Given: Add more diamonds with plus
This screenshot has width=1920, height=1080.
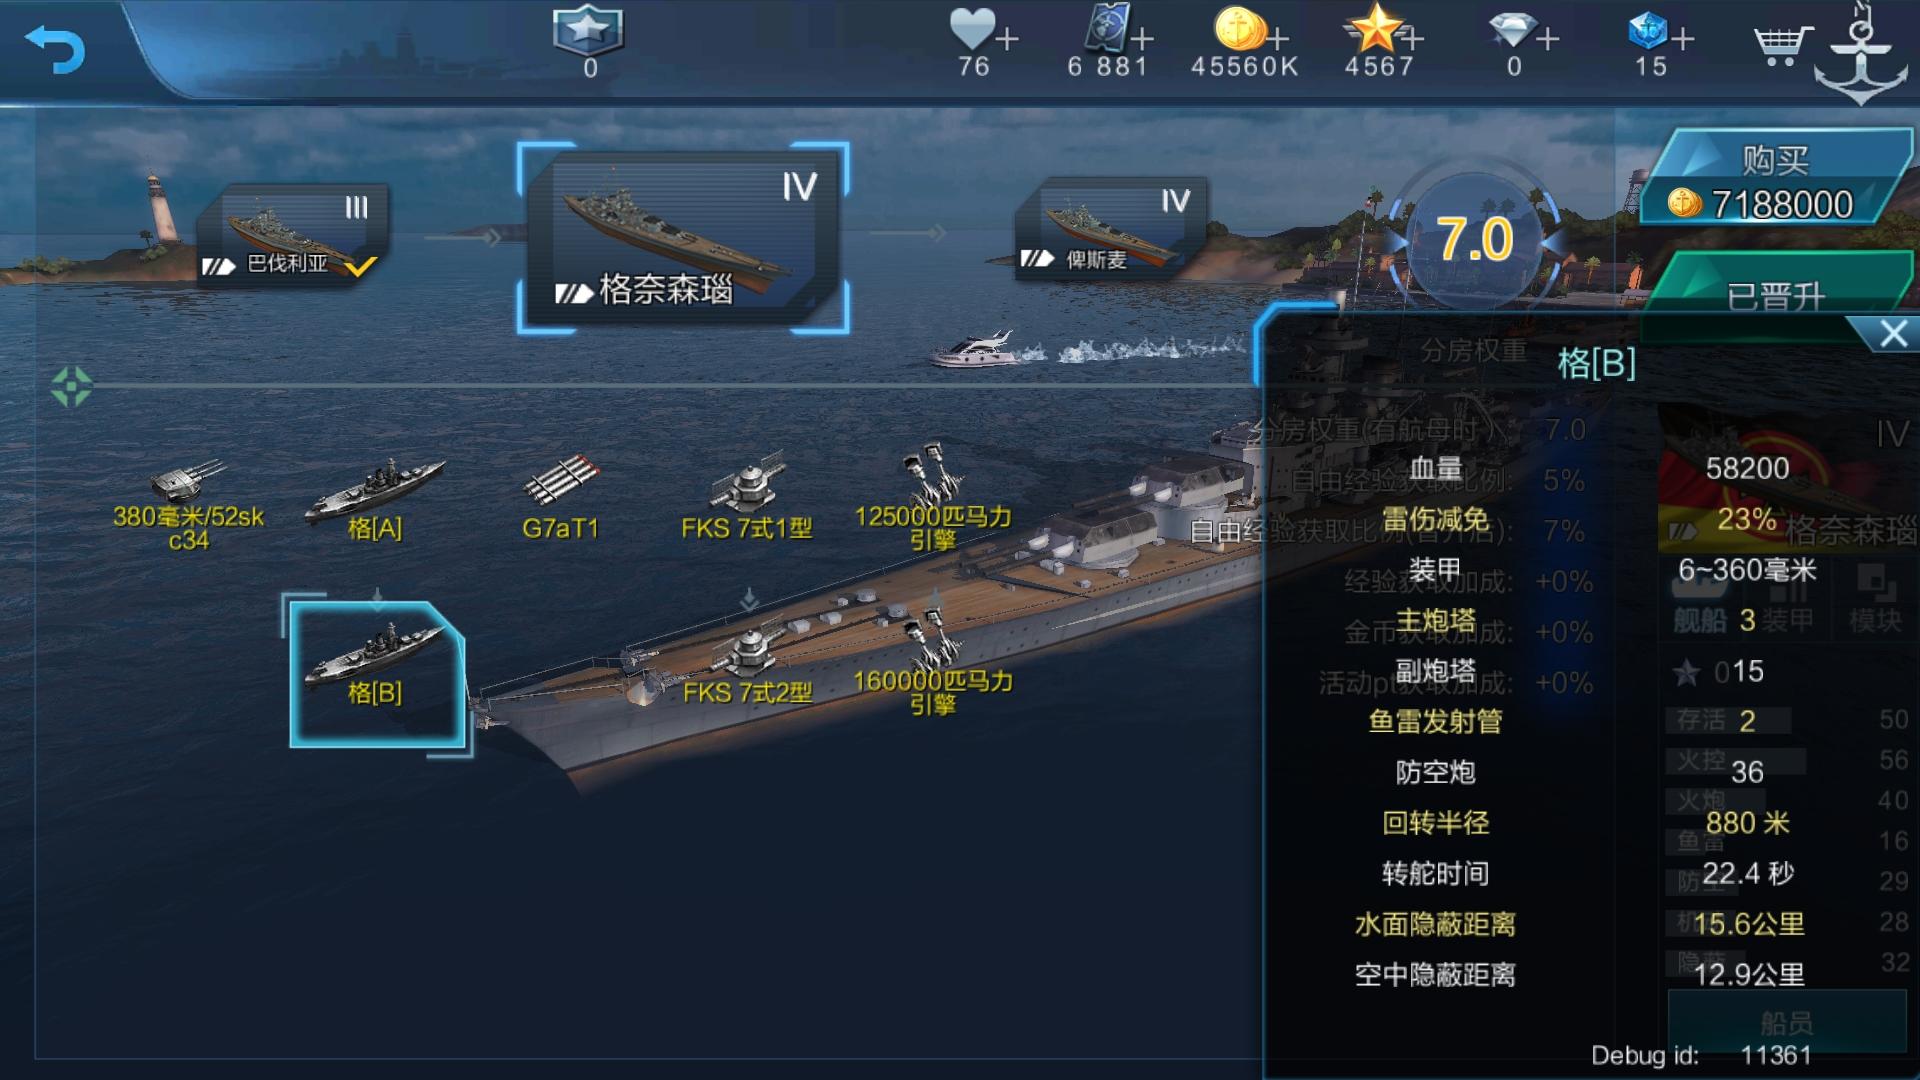Looking at the screenshot, I should [1548, 38].
